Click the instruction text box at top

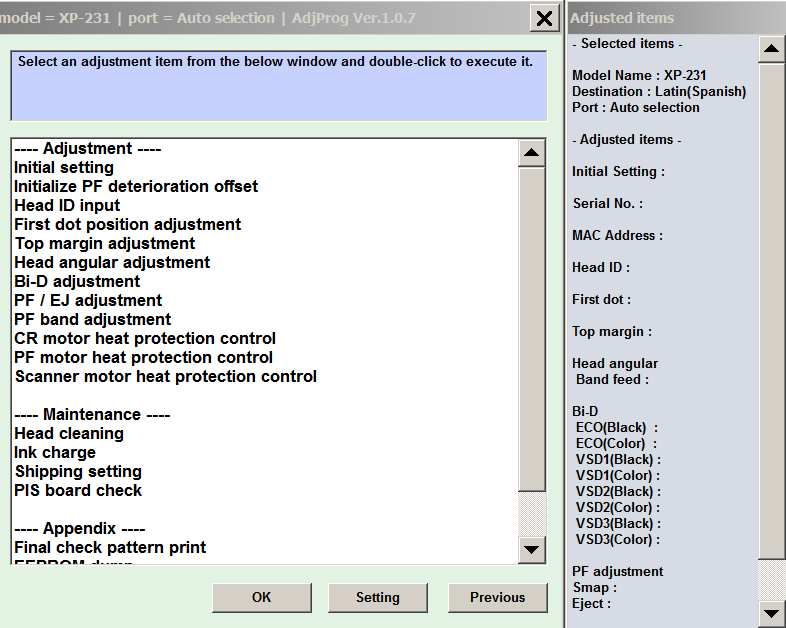click(279, 86)
